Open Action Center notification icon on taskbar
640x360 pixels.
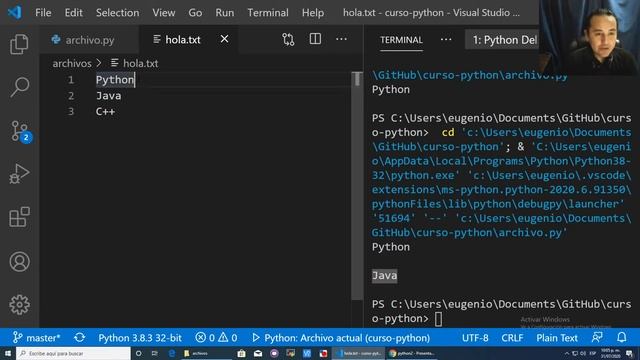pyautogui.click(x=630, y=353)
